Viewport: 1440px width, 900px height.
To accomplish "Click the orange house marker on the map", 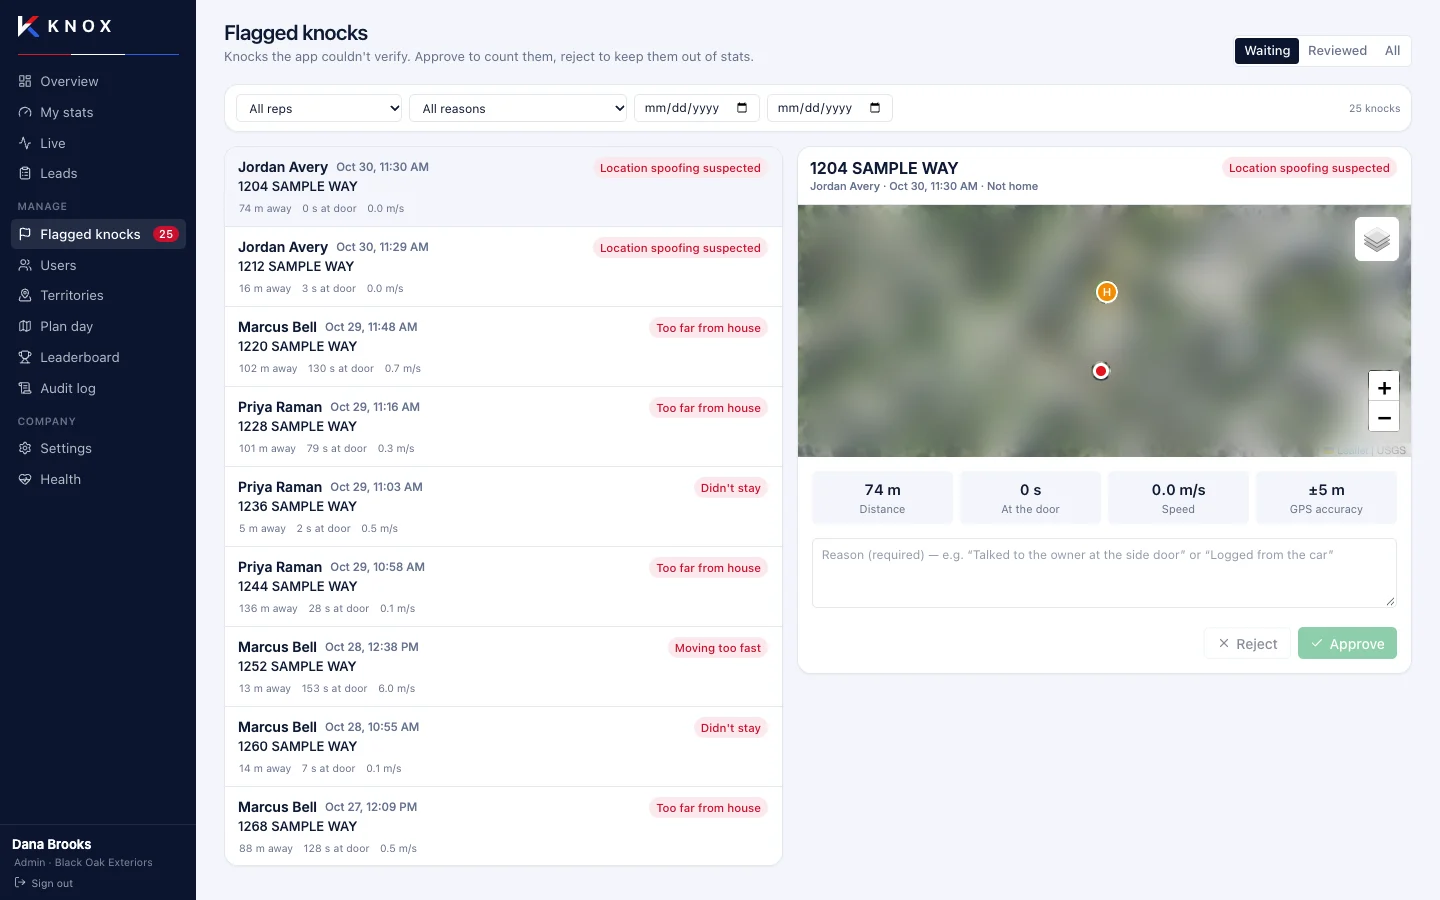I will click(x=1106, y=292).
